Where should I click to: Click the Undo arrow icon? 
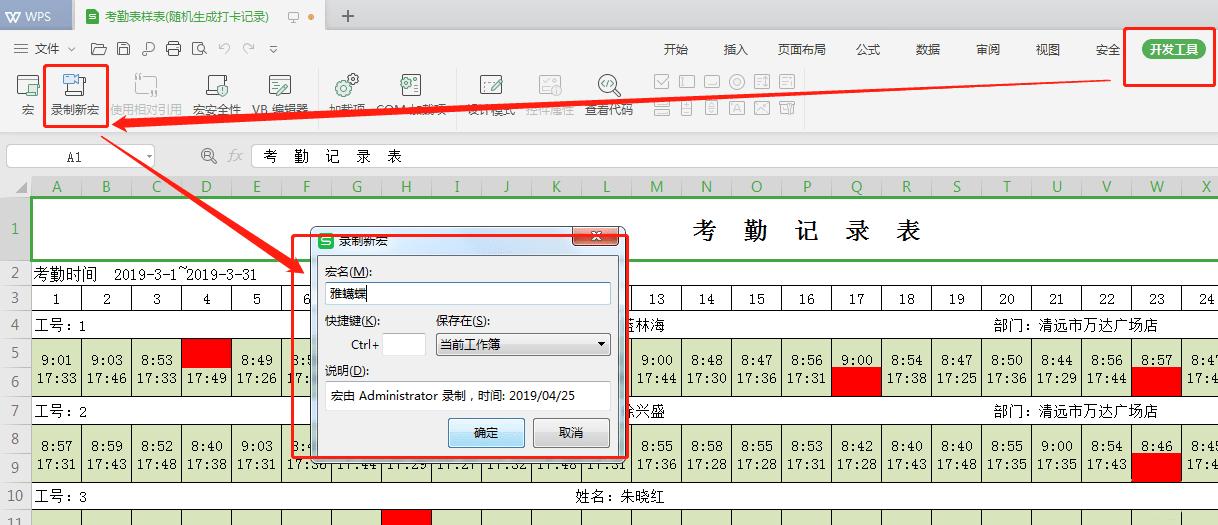coord(225,48)
